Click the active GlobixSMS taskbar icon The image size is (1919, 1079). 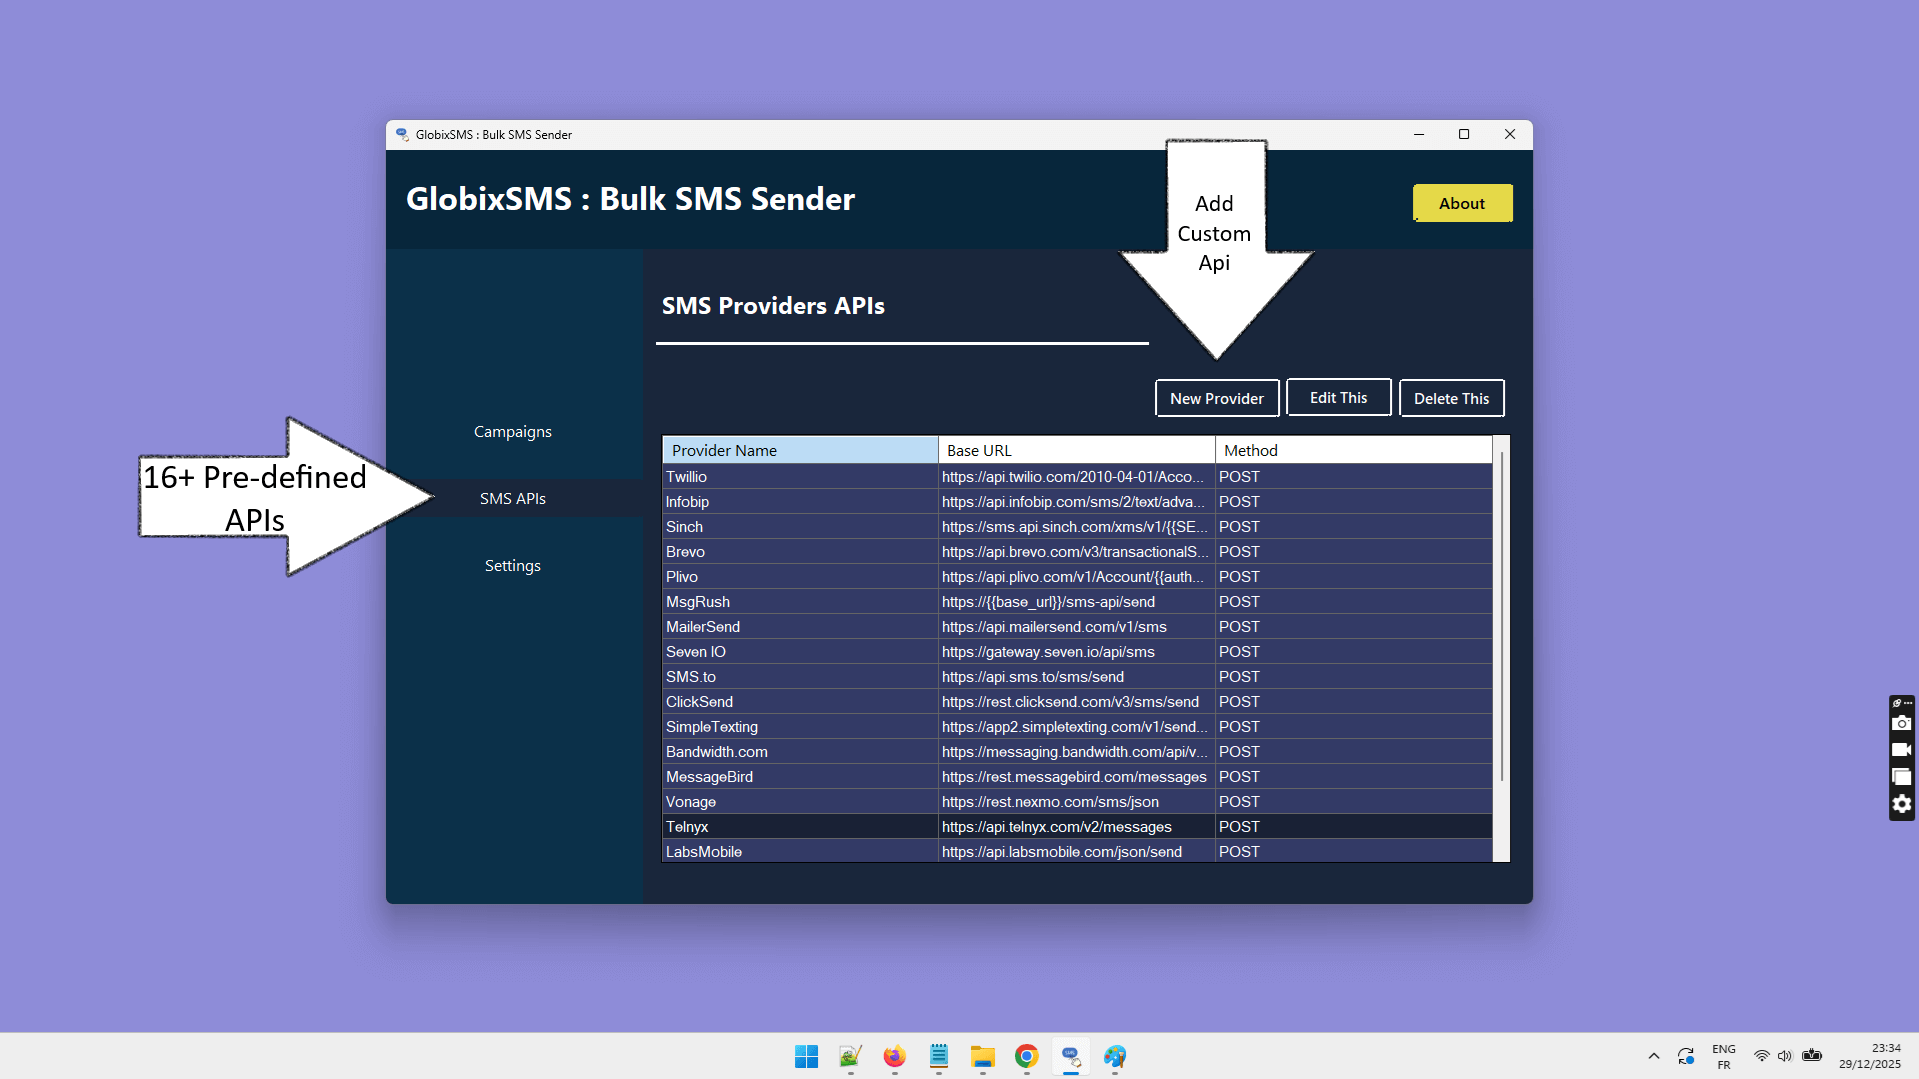coord(1070,1056)
